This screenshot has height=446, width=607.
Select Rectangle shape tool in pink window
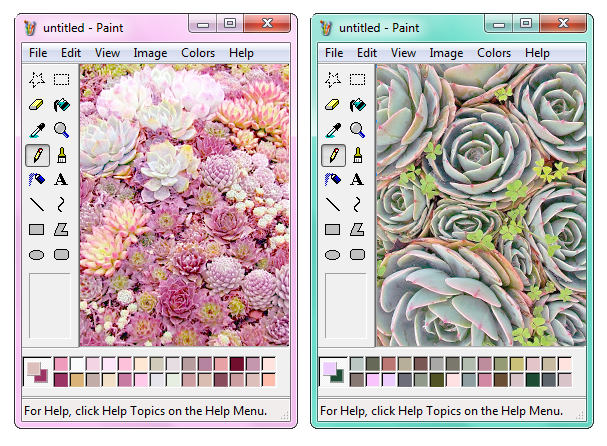click(x=36, y=230)
